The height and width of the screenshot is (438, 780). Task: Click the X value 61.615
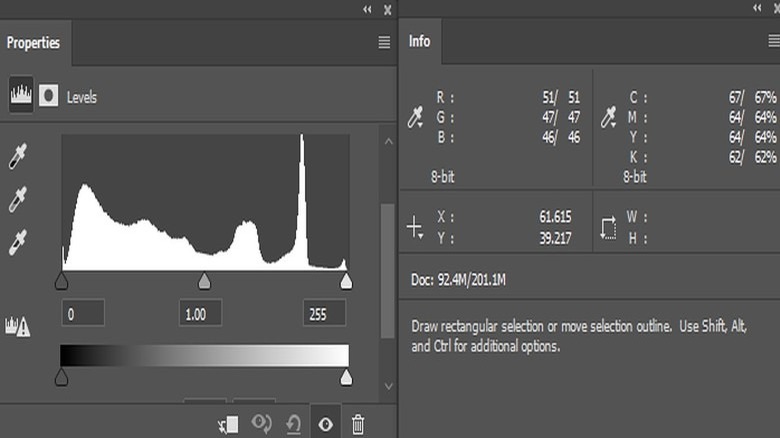pyautogui.click(x=555, y=217)
